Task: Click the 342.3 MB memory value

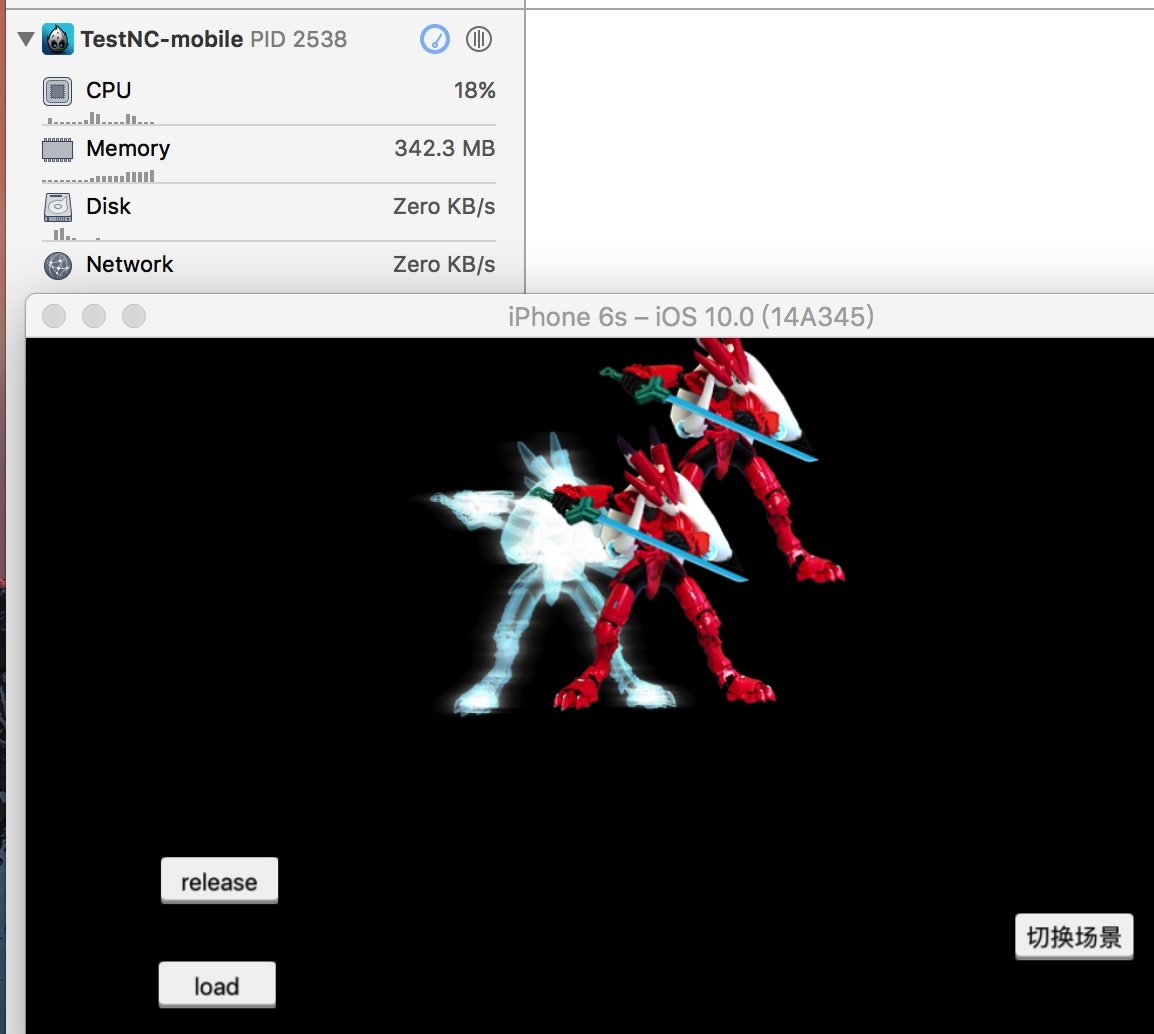Action: click(445, 149)
